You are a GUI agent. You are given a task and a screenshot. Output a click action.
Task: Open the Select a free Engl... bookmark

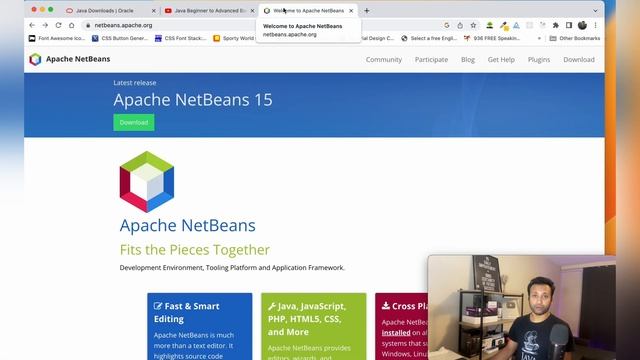point(429,38)
